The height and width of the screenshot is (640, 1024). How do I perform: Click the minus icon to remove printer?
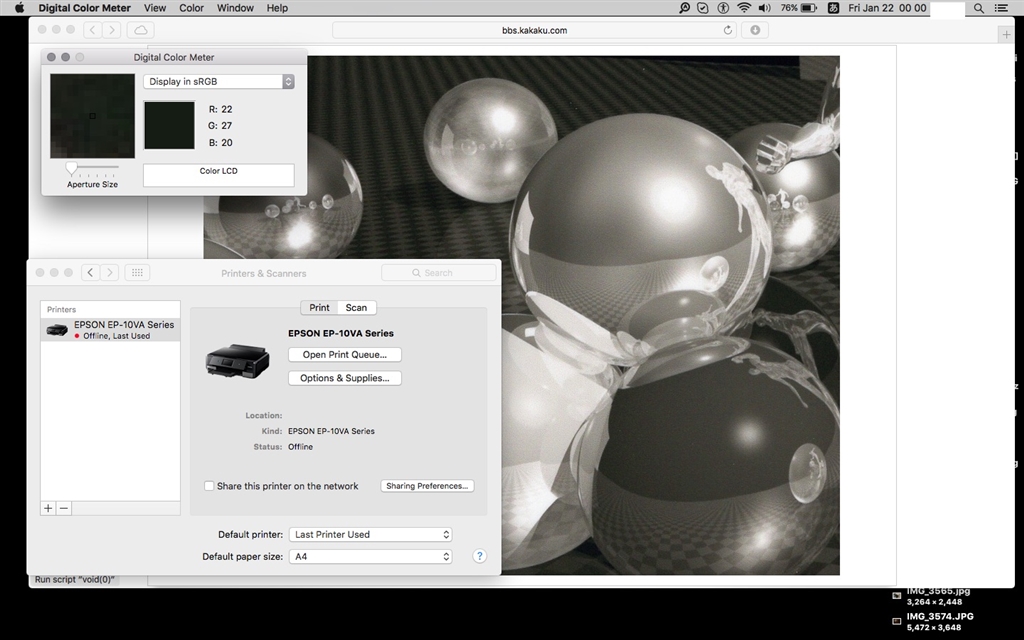point(64,508)
